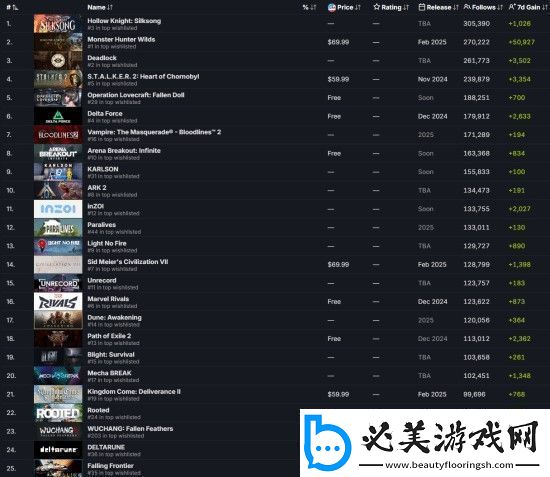Click Arena Breakout thumbnail

(58, 153)
